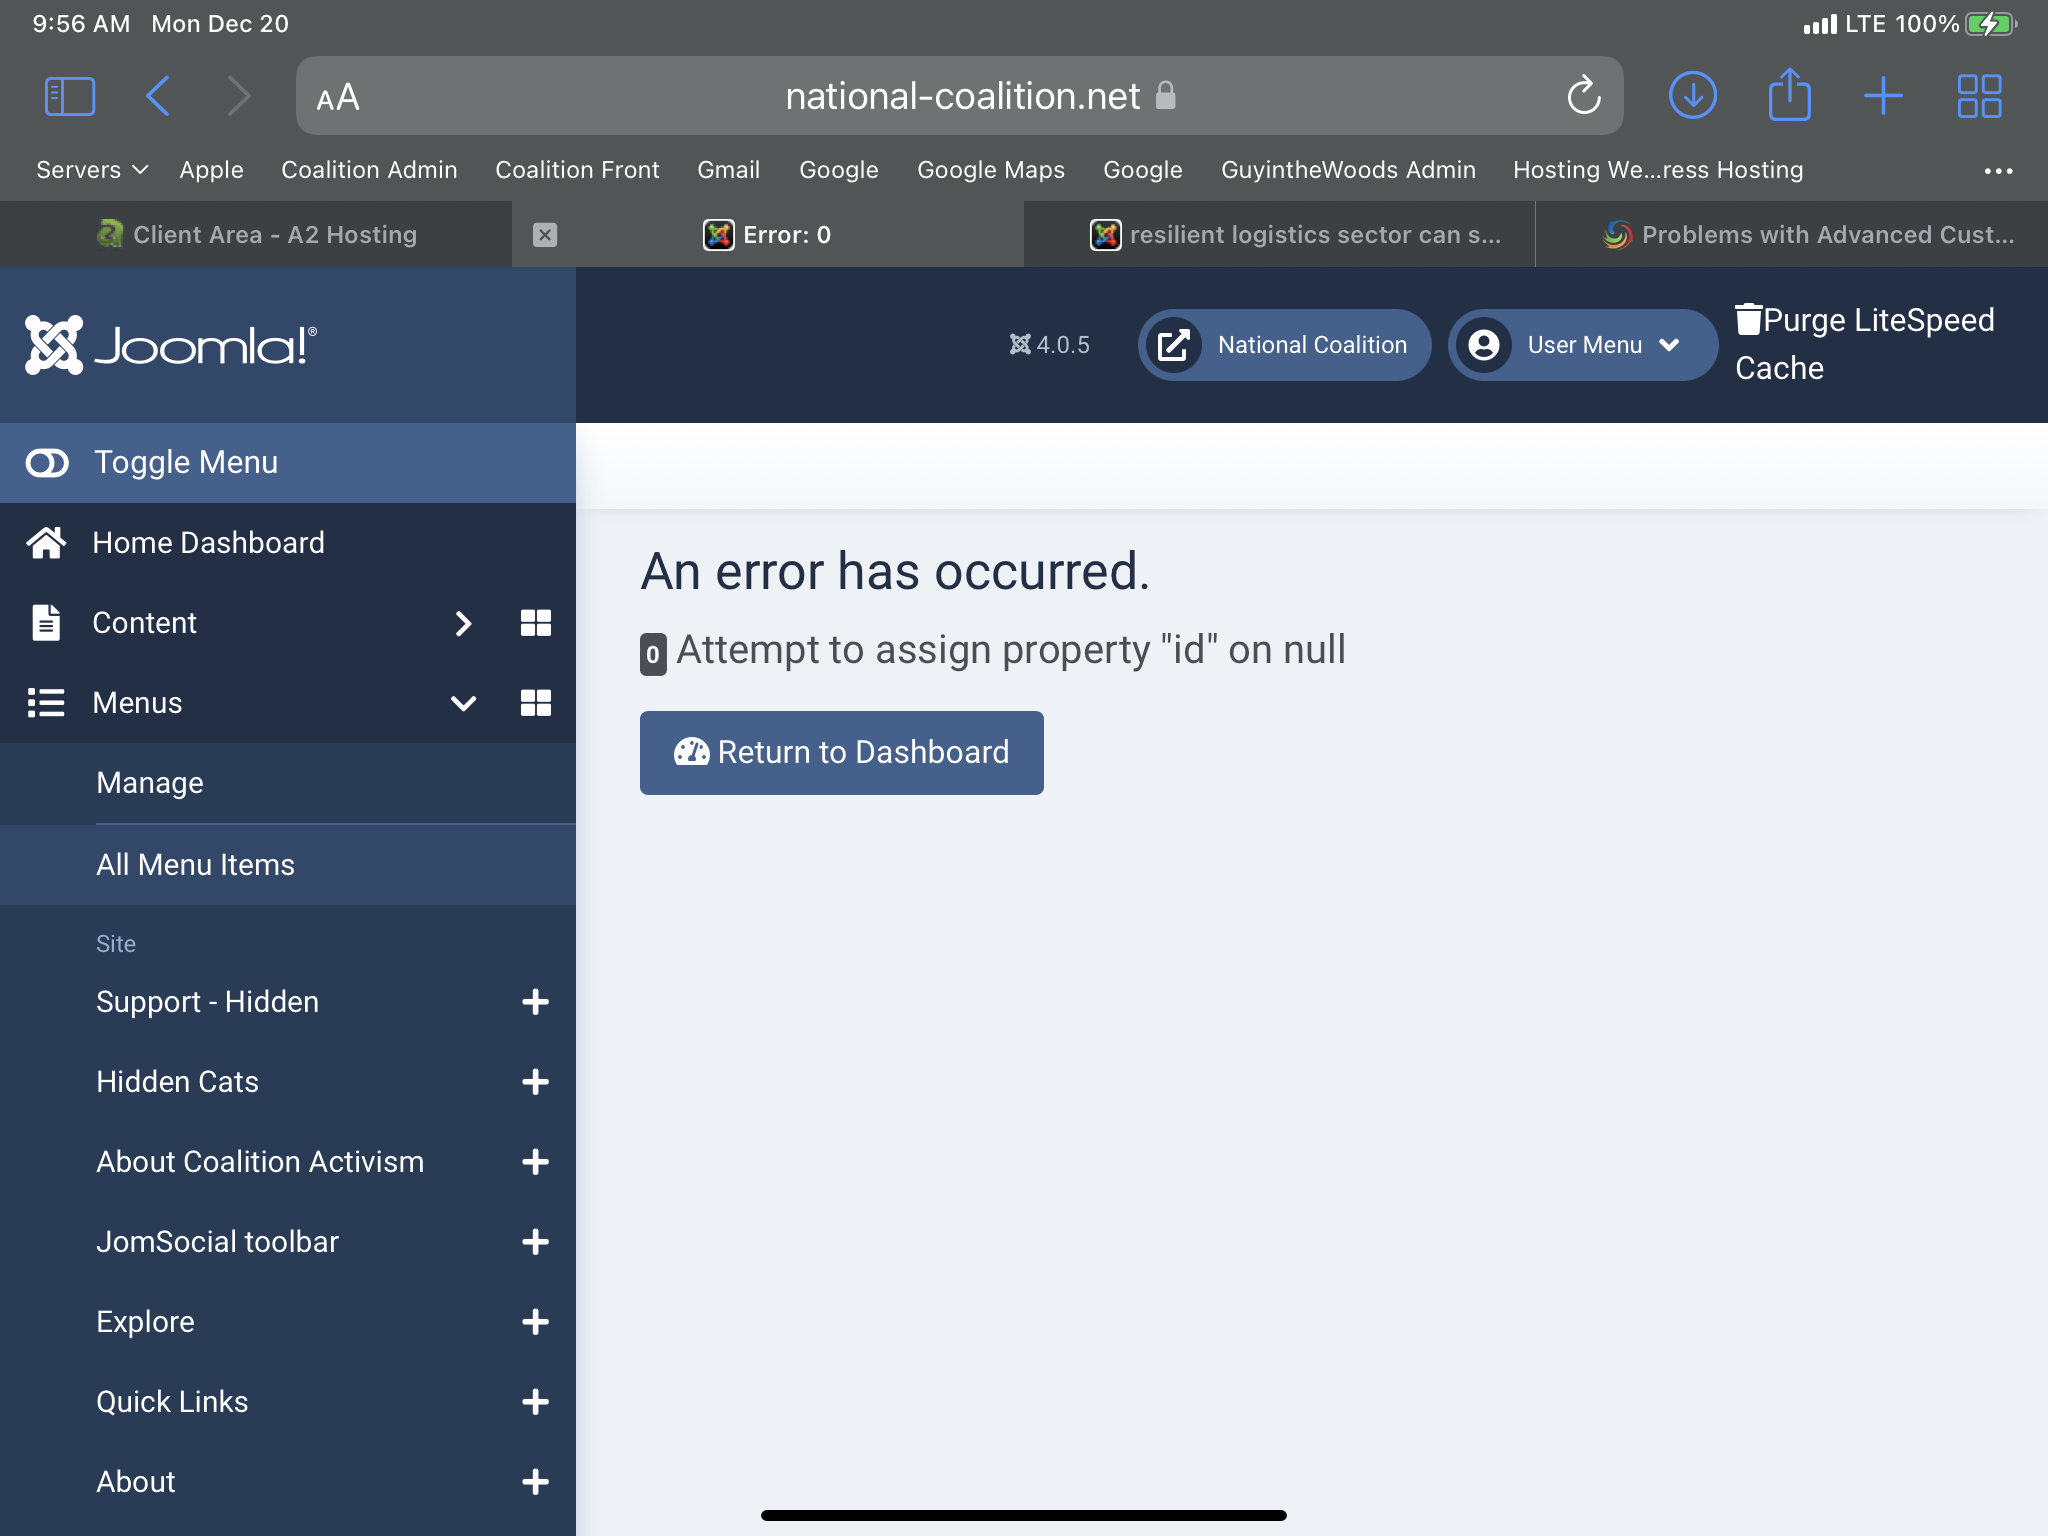
Task: Add item to Support - Hidden menu
Action: tap(536, 1002)
